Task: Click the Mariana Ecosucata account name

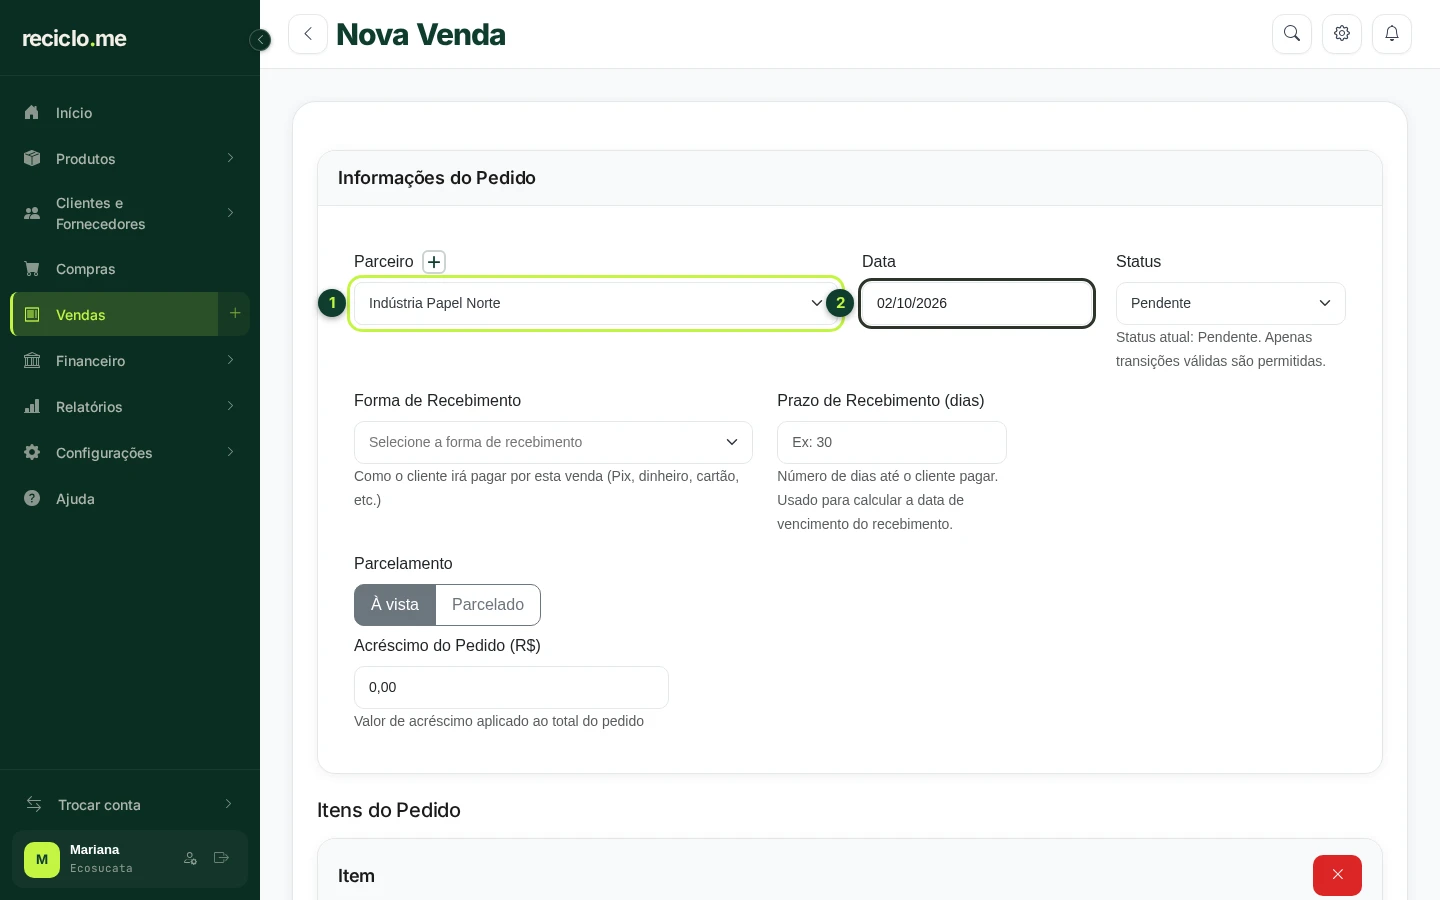Action: 101,859
